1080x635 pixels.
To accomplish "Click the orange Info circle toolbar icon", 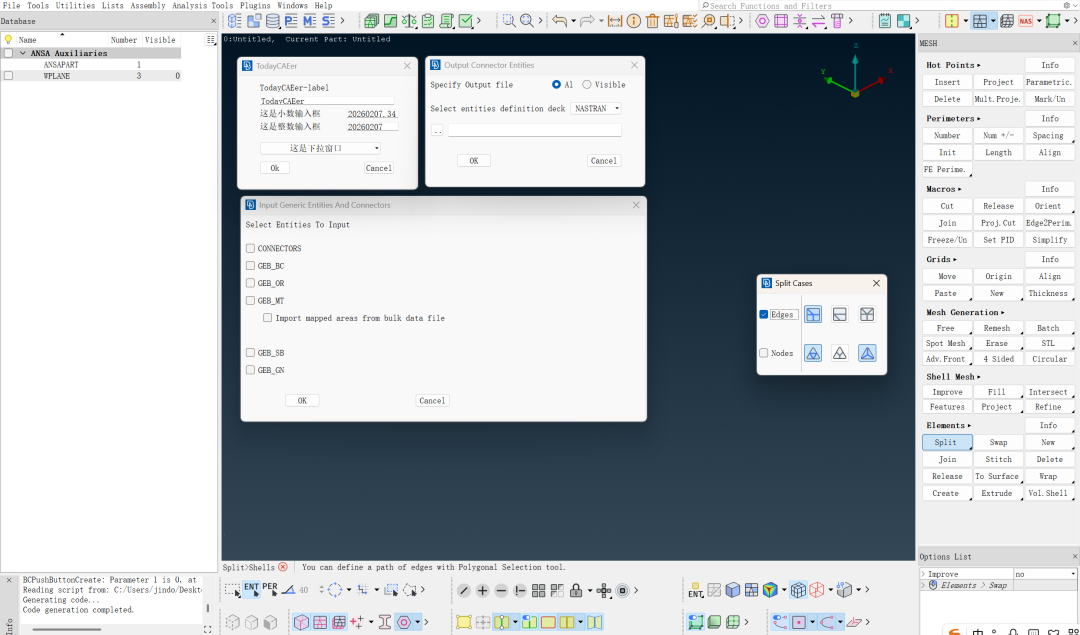I will pyautogui.click(x=634, y=21).
